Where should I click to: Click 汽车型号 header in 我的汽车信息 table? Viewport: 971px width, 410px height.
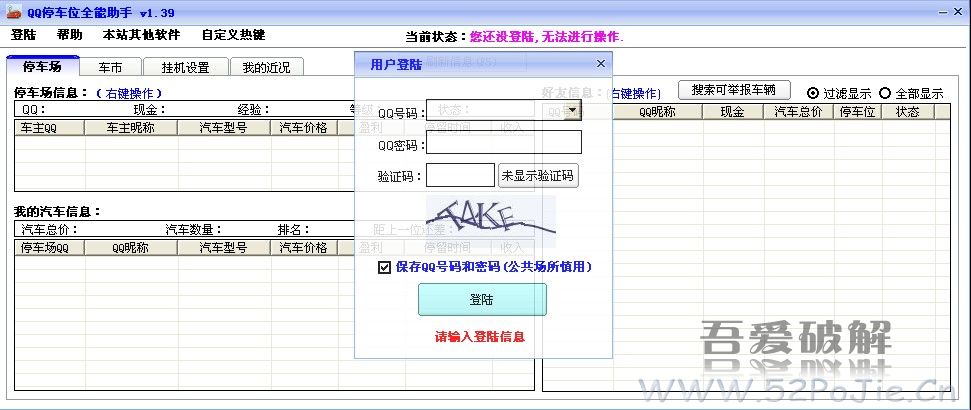(x=224, y=248)
